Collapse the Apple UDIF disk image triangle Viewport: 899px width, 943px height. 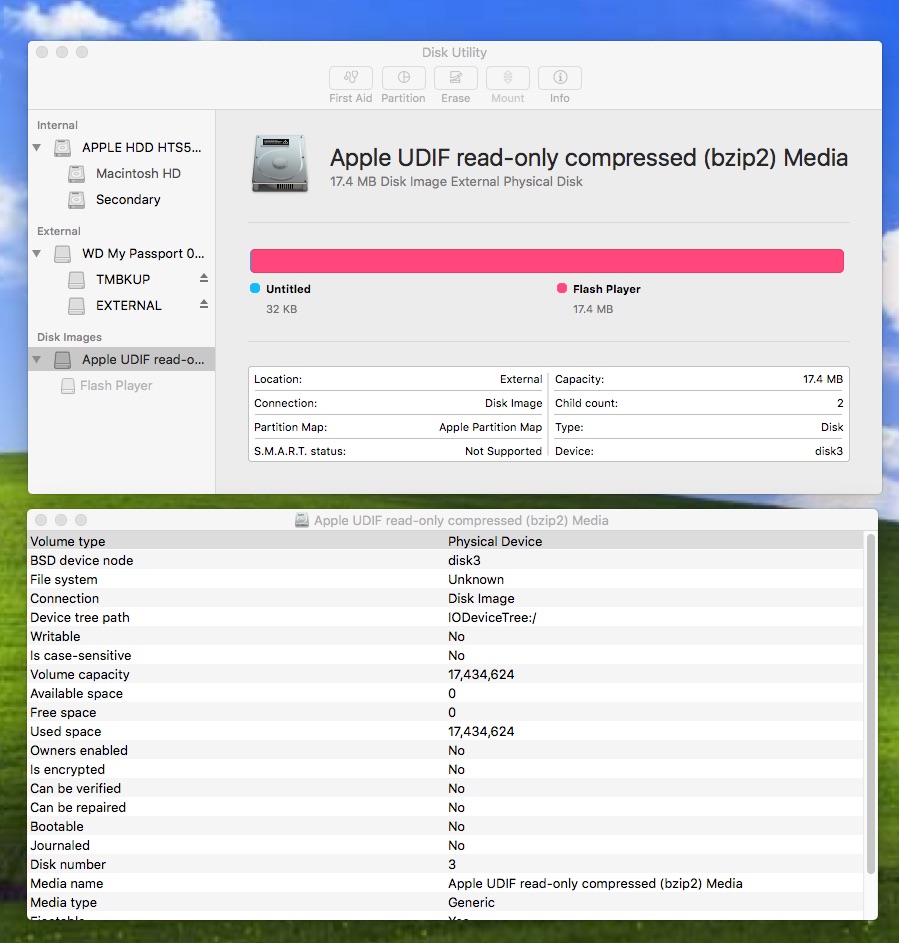pyautogui.click(x=37, y=360)
